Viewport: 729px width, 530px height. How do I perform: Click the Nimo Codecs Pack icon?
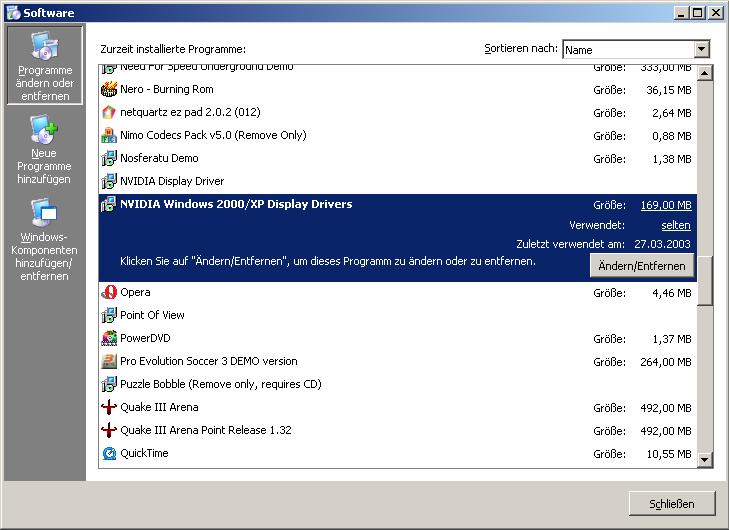coord(109,135)
